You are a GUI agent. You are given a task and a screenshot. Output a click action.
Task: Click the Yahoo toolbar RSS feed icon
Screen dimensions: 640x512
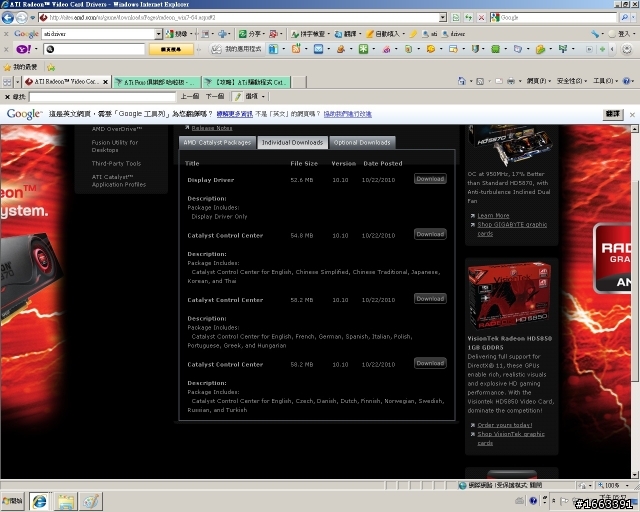(296, 49)
